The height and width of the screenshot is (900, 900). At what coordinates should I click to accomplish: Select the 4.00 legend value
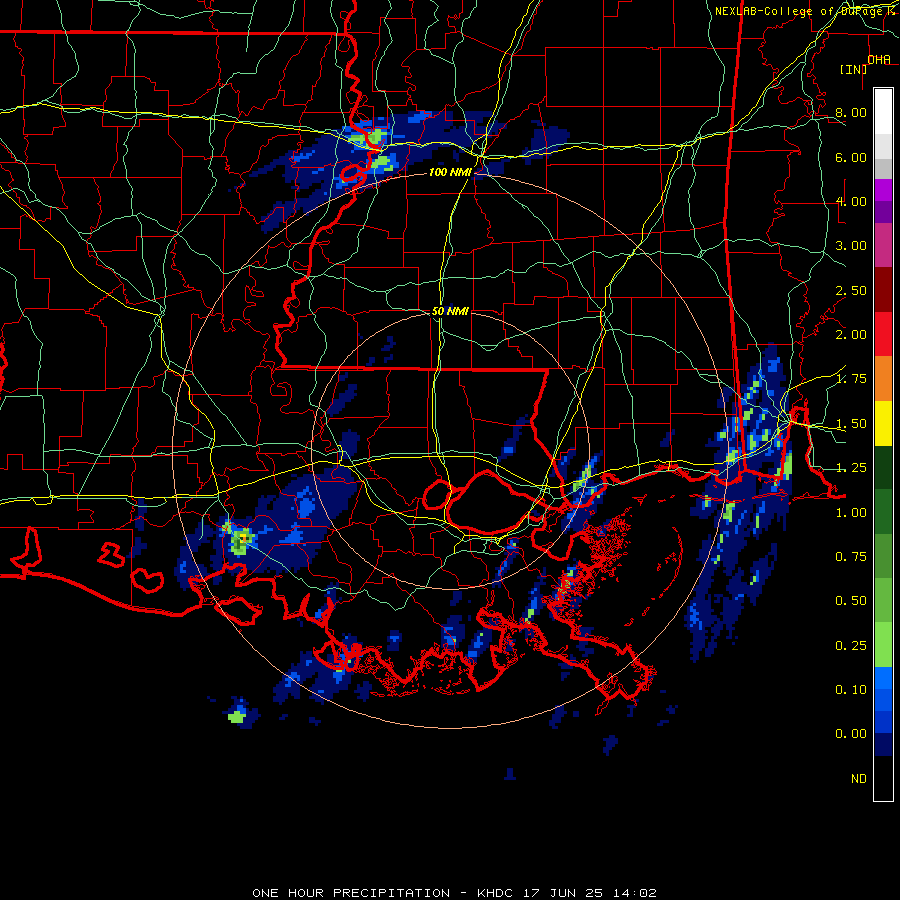(851, 201)
